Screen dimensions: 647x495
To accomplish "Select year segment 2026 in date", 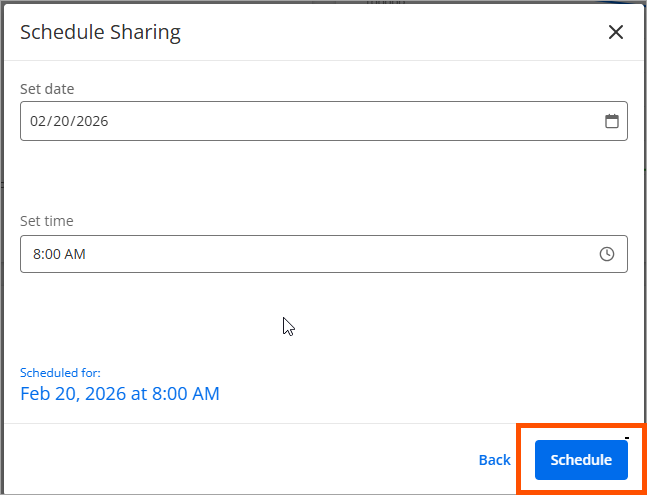I will pyautogui.click(x=90, y=122).
